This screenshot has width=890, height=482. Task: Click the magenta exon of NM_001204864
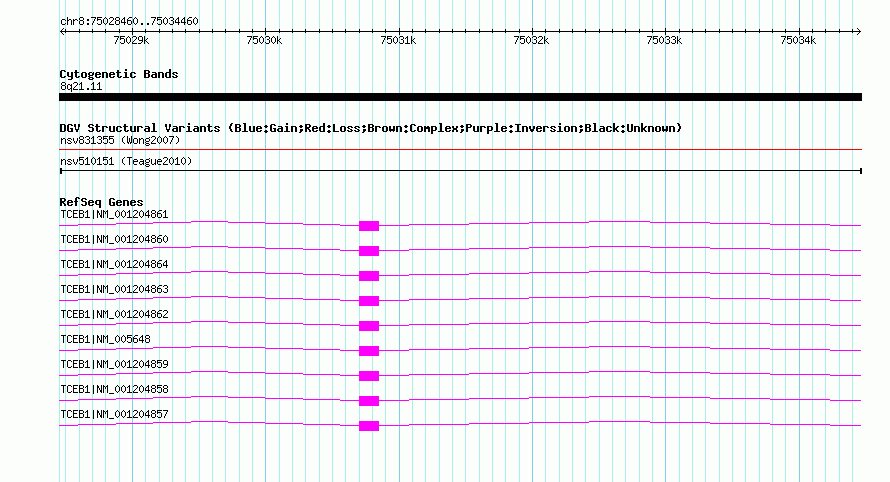pyautogui.click(x=369, y=276)
